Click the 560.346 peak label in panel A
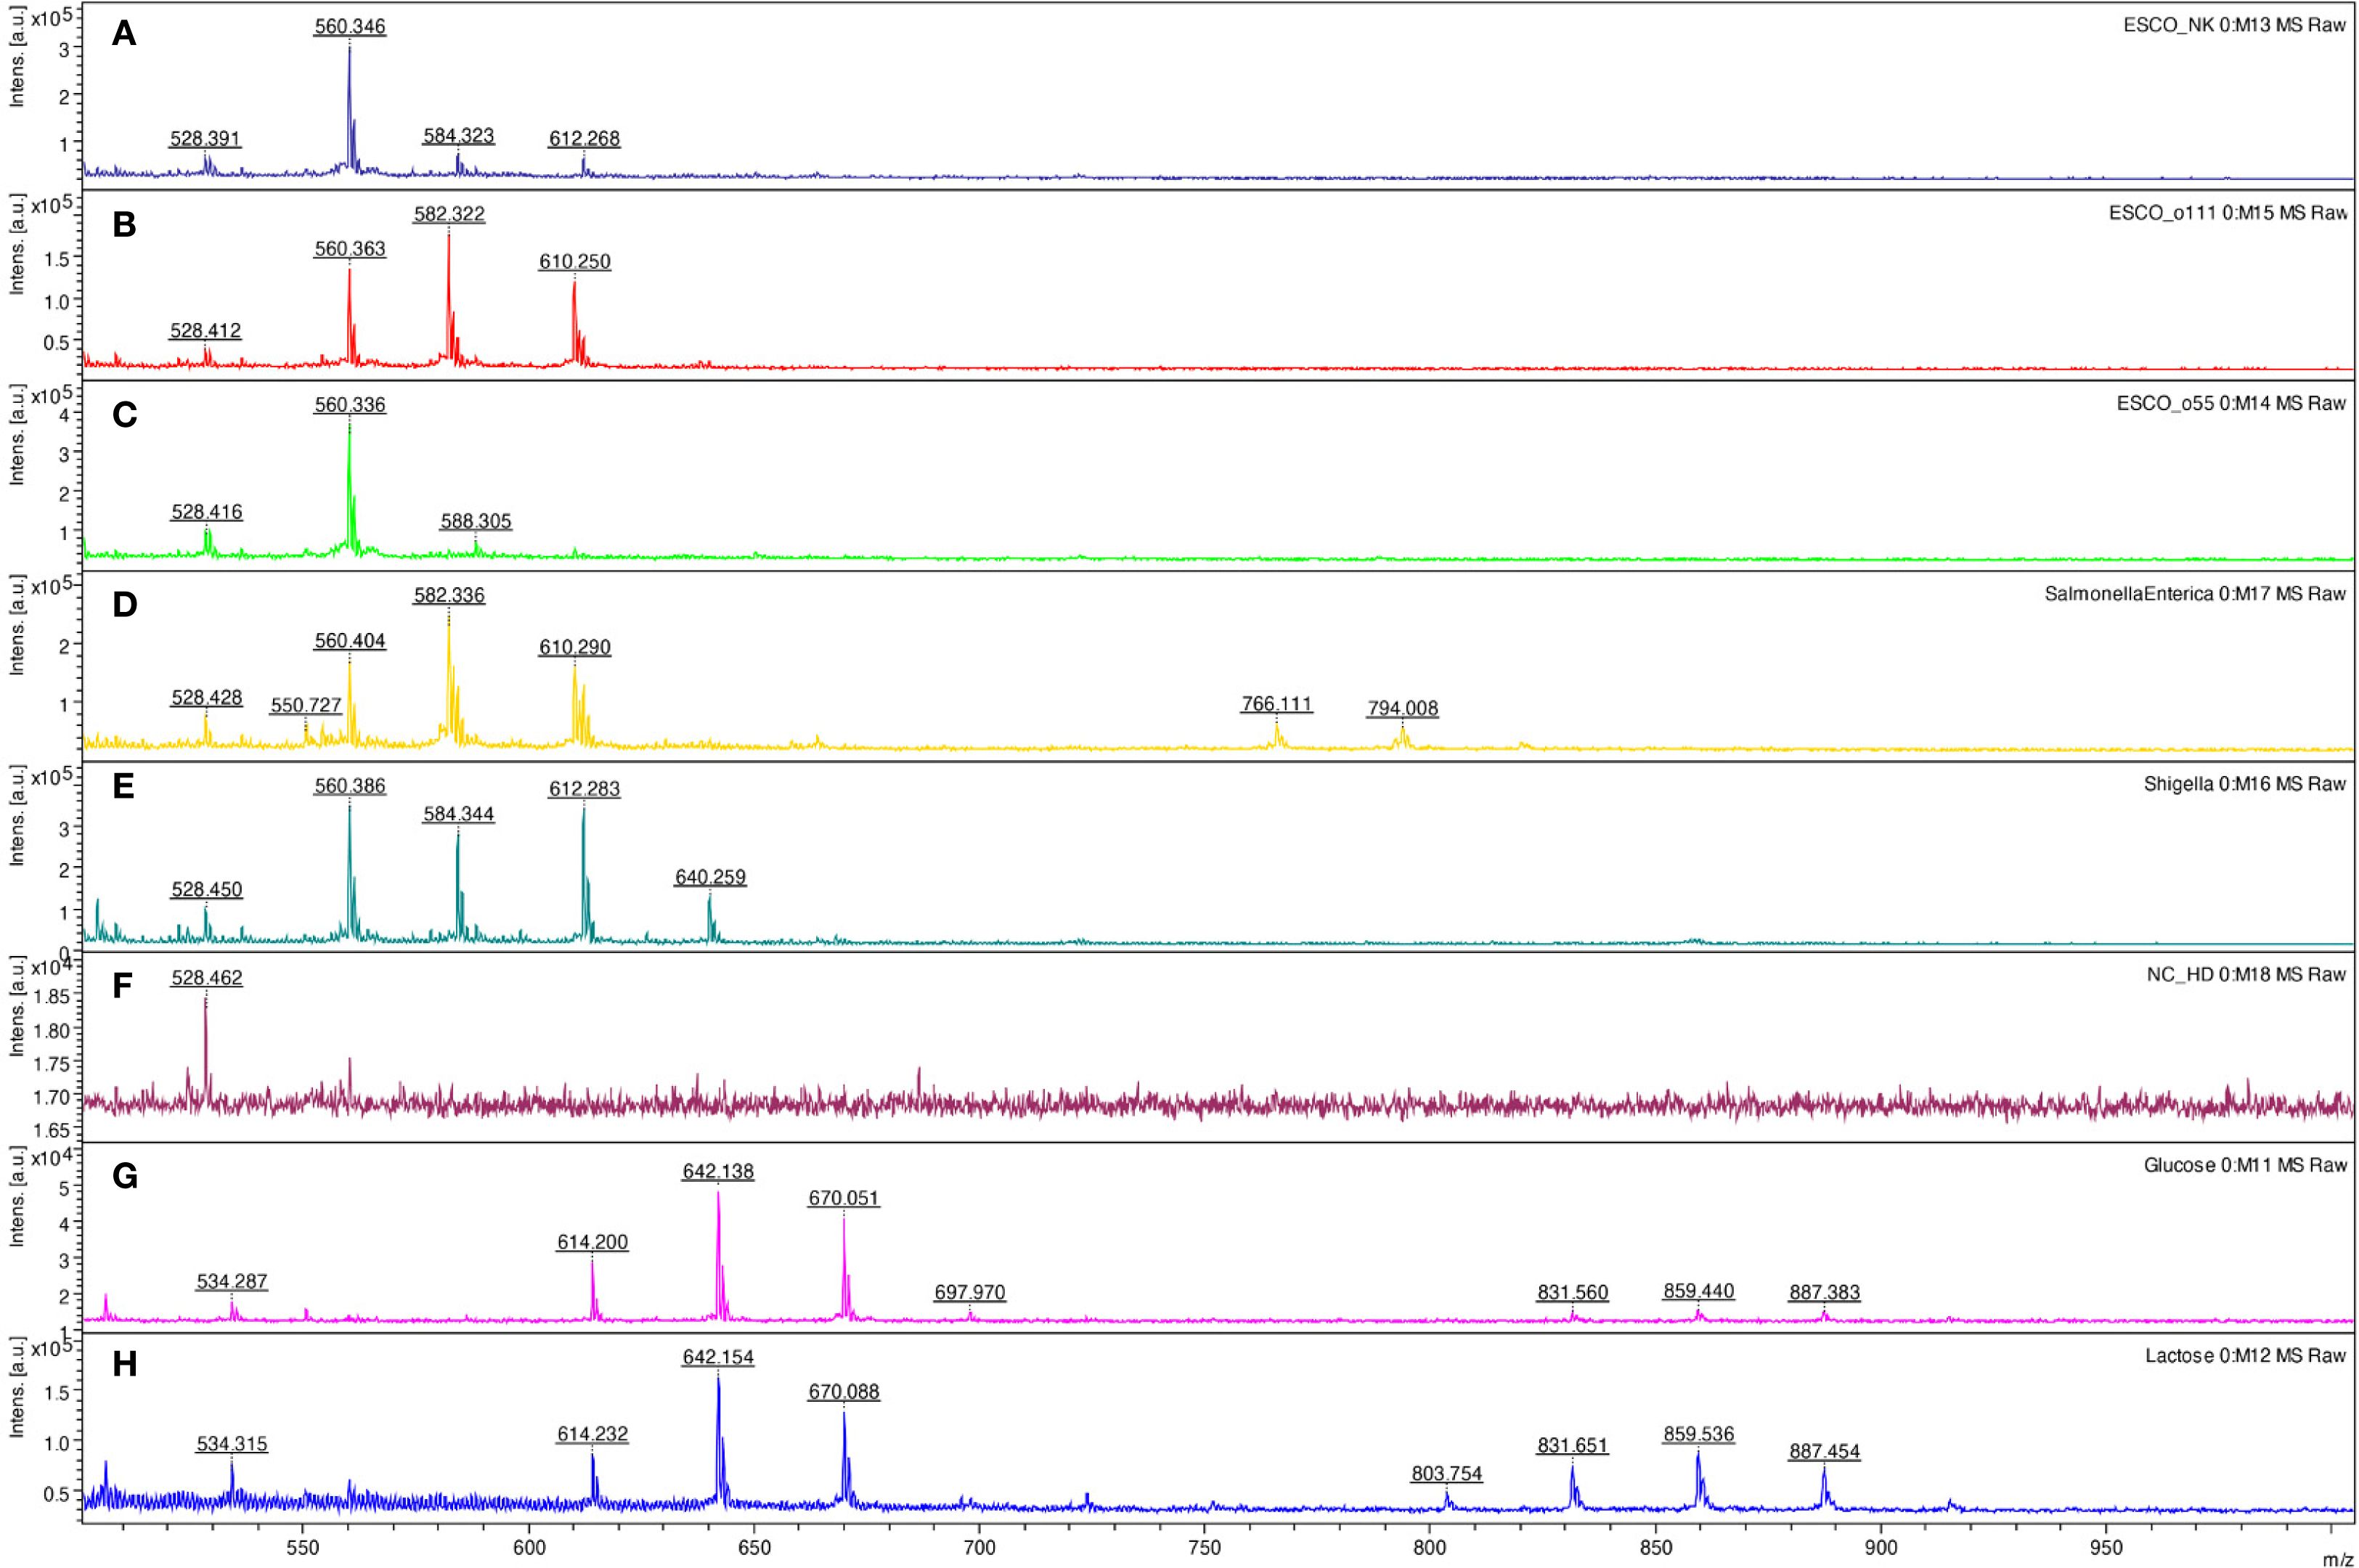The image size is (2359, 1568). pyautogui.click(x=349, y=26)
